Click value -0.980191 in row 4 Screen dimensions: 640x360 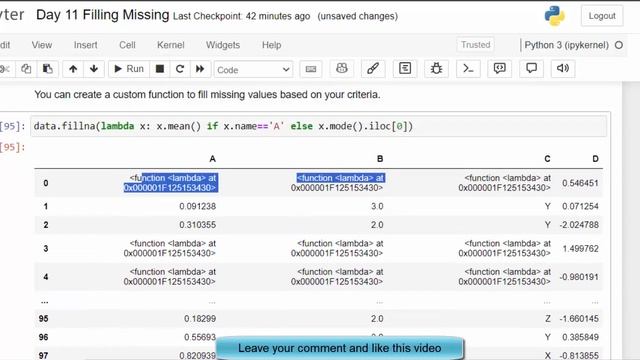click(x=579, y=277)
